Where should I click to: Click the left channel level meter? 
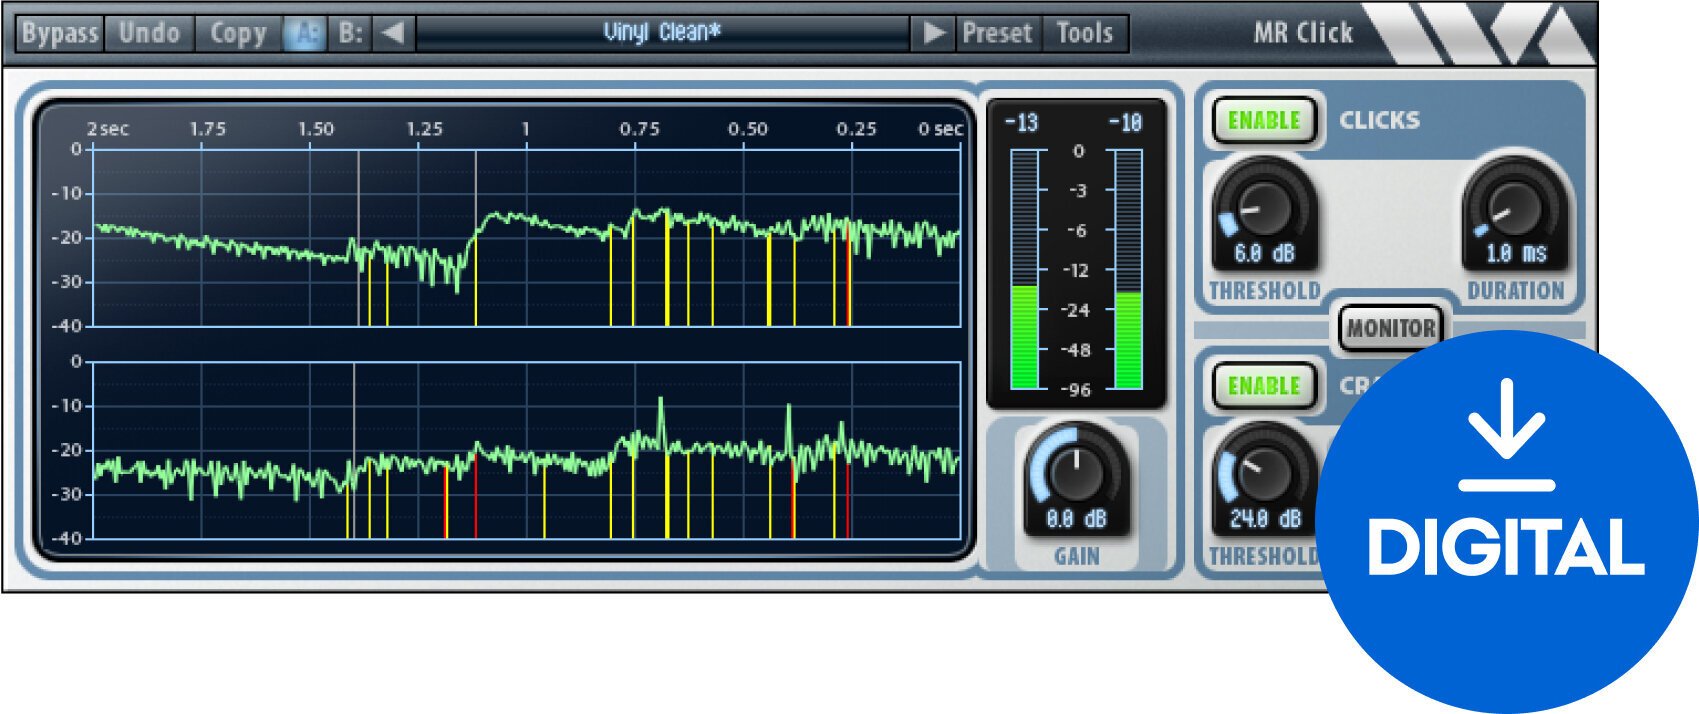click(x=1024, y=269)
